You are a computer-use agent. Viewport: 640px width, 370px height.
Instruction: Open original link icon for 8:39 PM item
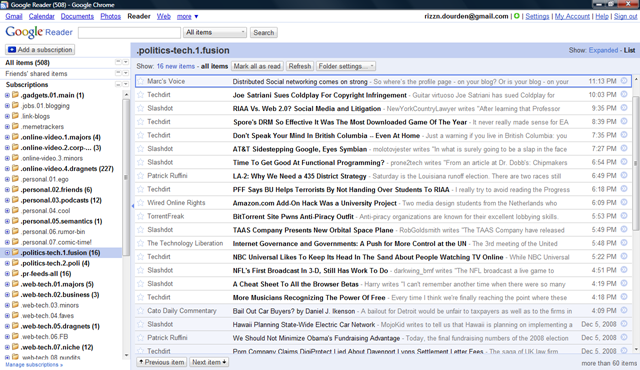(x=624, y=121)
